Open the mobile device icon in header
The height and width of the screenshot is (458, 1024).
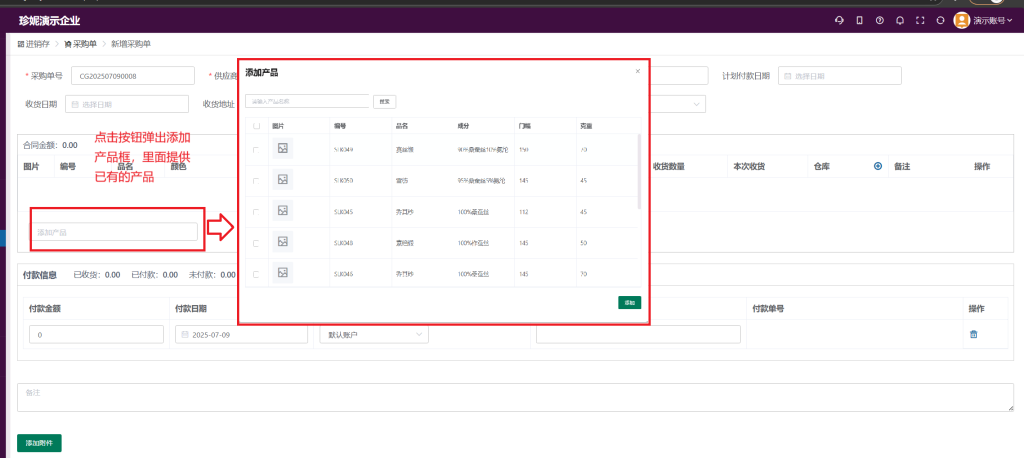coord(859,20)
